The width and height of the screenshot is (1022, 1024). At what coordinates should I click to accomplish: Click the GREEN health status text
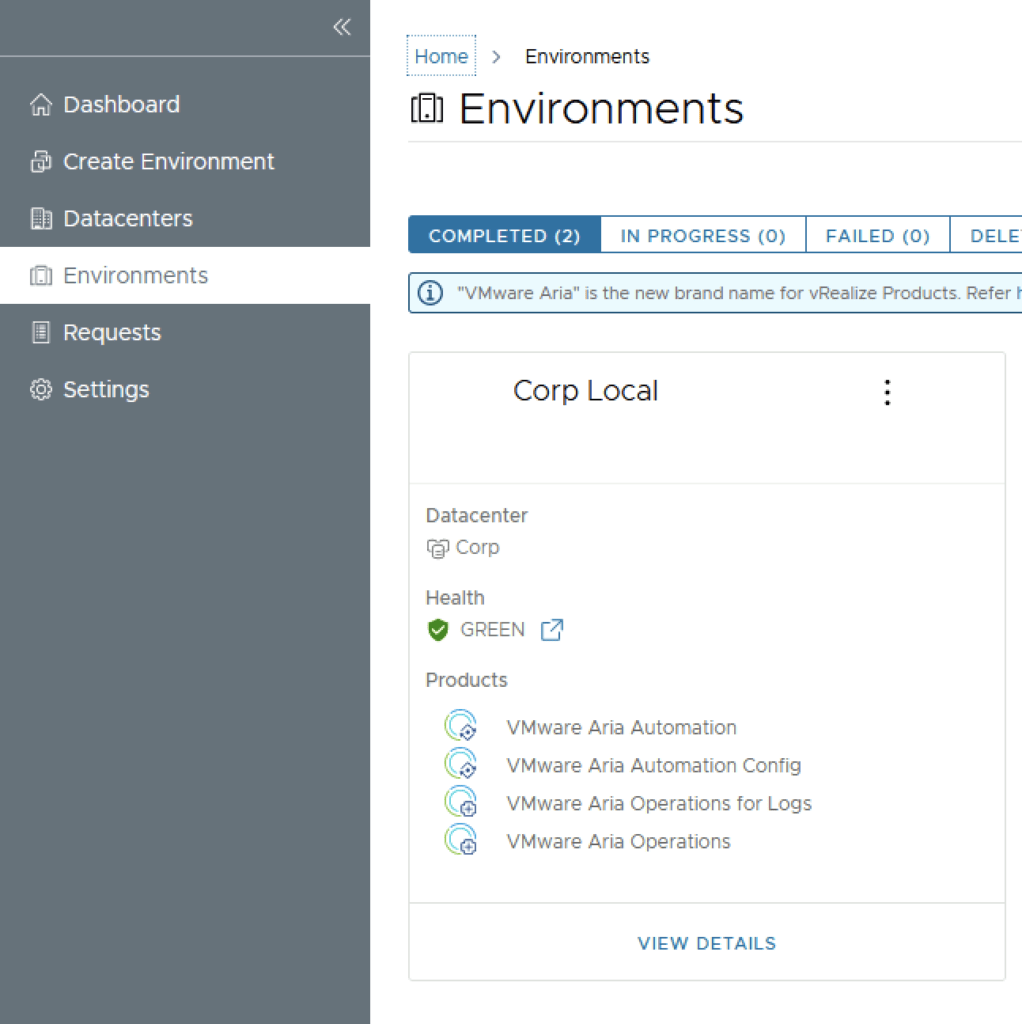coord(492,630)
